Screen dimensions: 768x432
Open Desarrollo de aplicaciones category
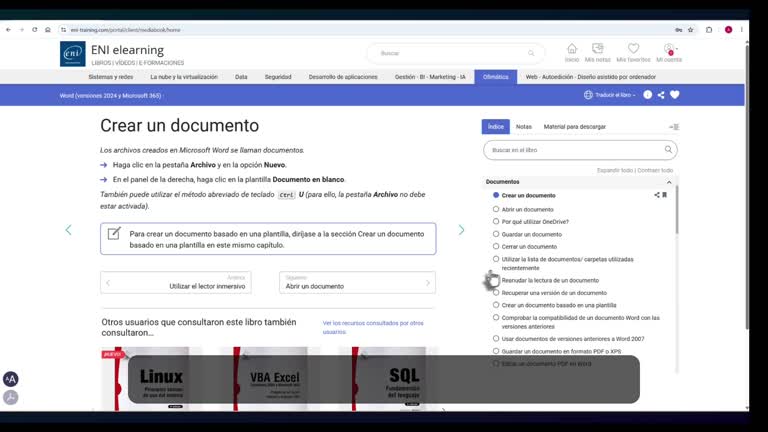[343, 77]
